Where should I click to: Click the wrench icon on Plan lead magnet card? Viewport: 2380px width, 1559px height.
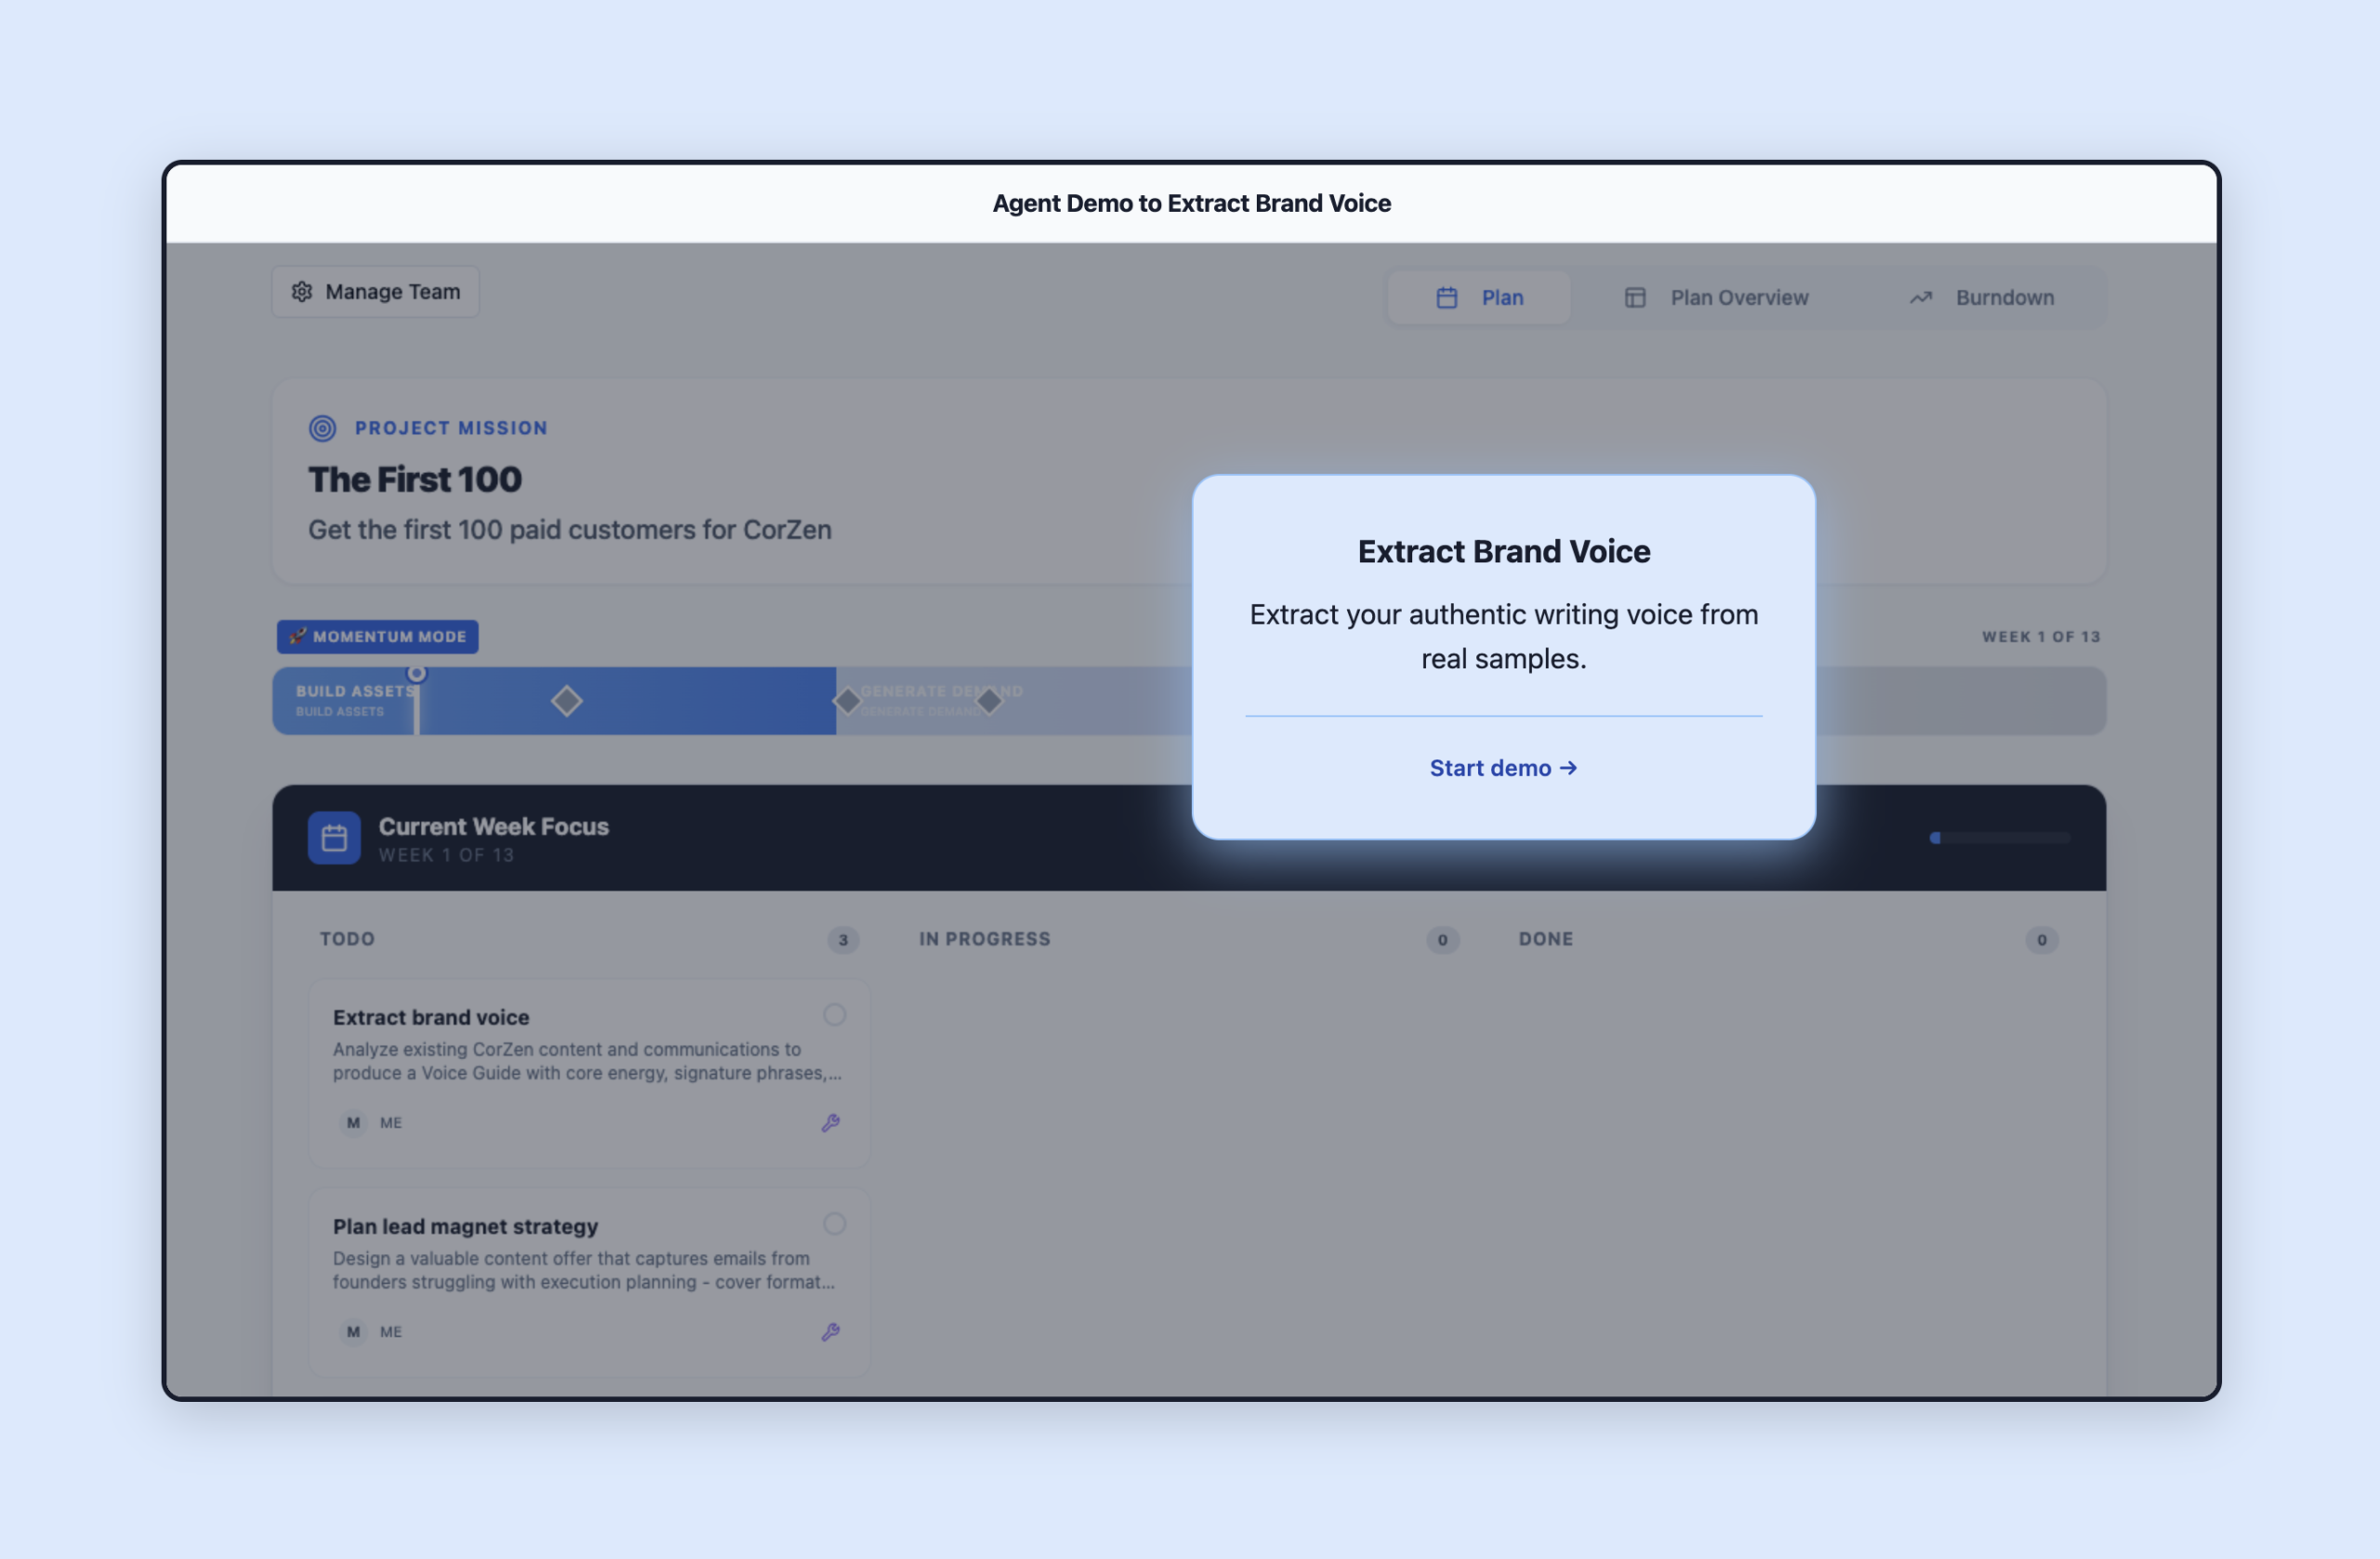click(831, 1331)
